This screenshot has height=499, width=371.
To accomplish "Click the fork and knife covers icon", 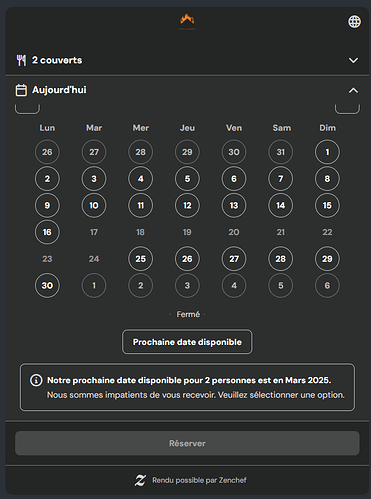I will [21, 60].
